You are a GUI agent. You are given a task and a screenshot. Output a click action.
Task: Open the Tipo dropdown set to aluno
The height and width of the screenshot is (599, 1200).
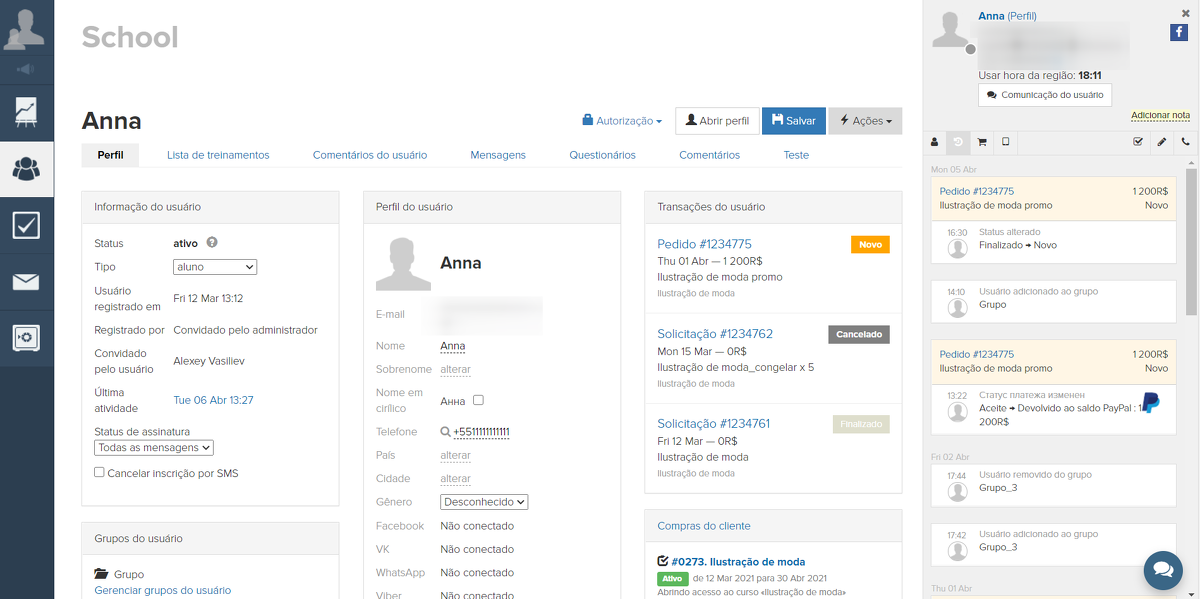[x=215, y=267]
